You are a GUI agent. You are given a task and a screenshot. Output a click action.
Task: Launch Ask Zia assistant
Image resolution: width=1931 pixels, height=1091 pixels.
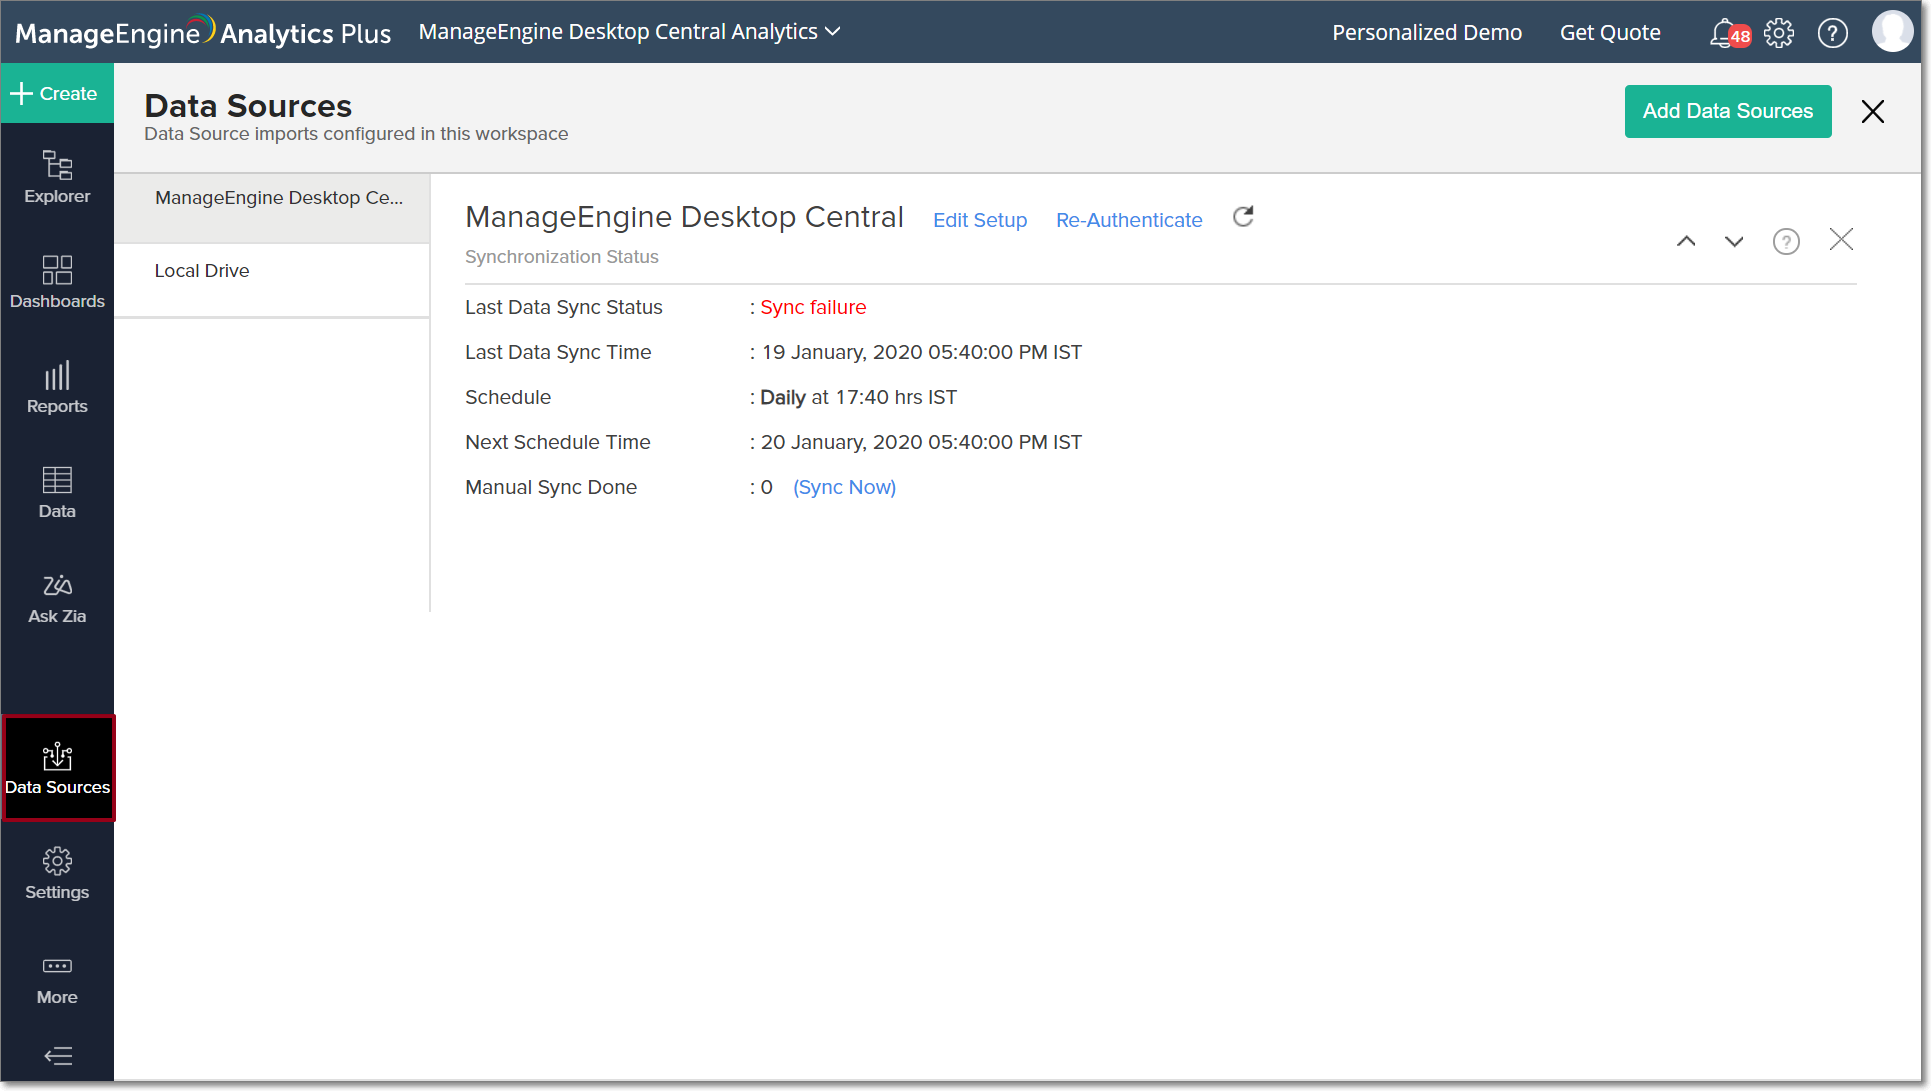point(57,597)
